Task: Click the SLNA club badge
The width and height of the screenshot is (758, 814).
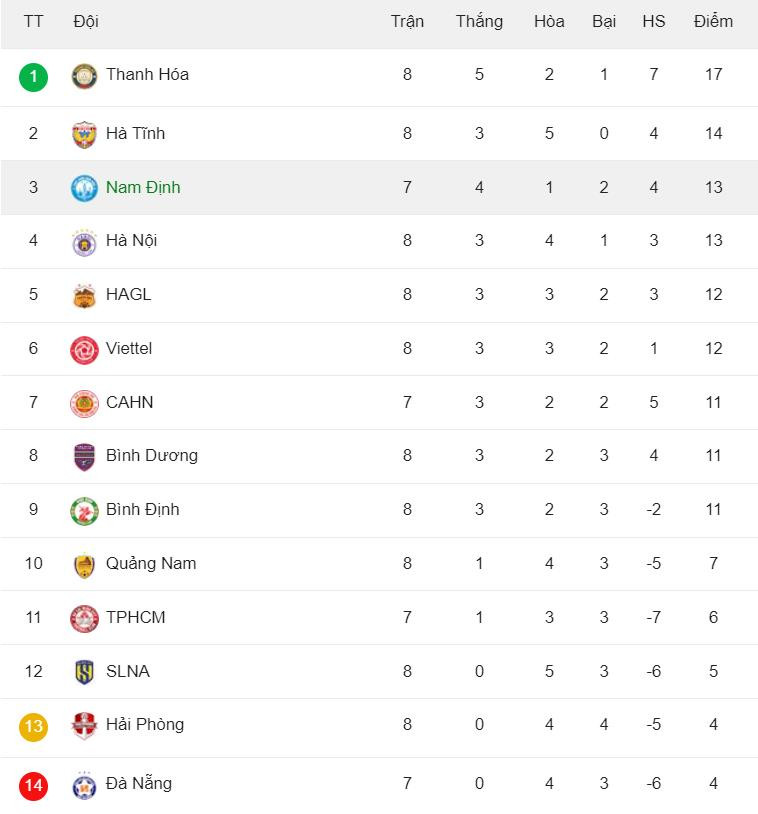Action: (x=84, y=672)
